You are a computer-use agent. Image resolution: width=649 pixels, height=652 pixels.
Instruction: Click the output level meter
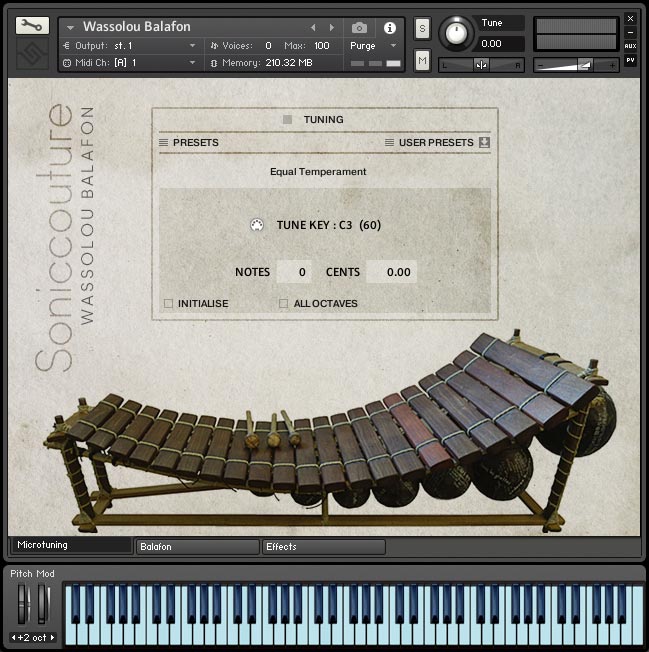576,34
